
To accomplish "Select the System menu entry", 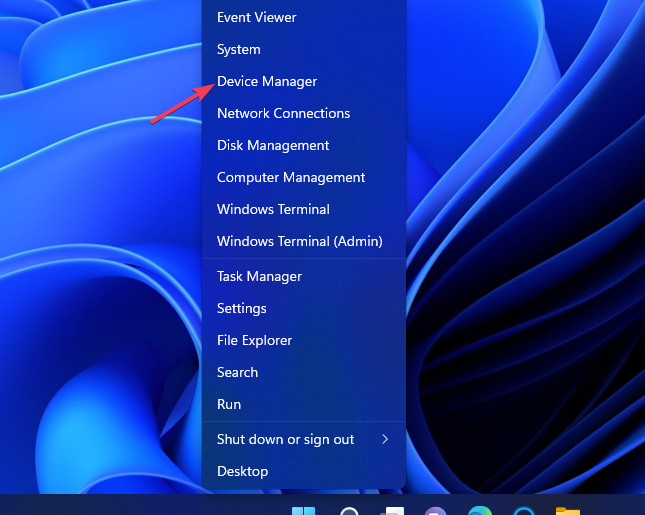I will (304, 49).
